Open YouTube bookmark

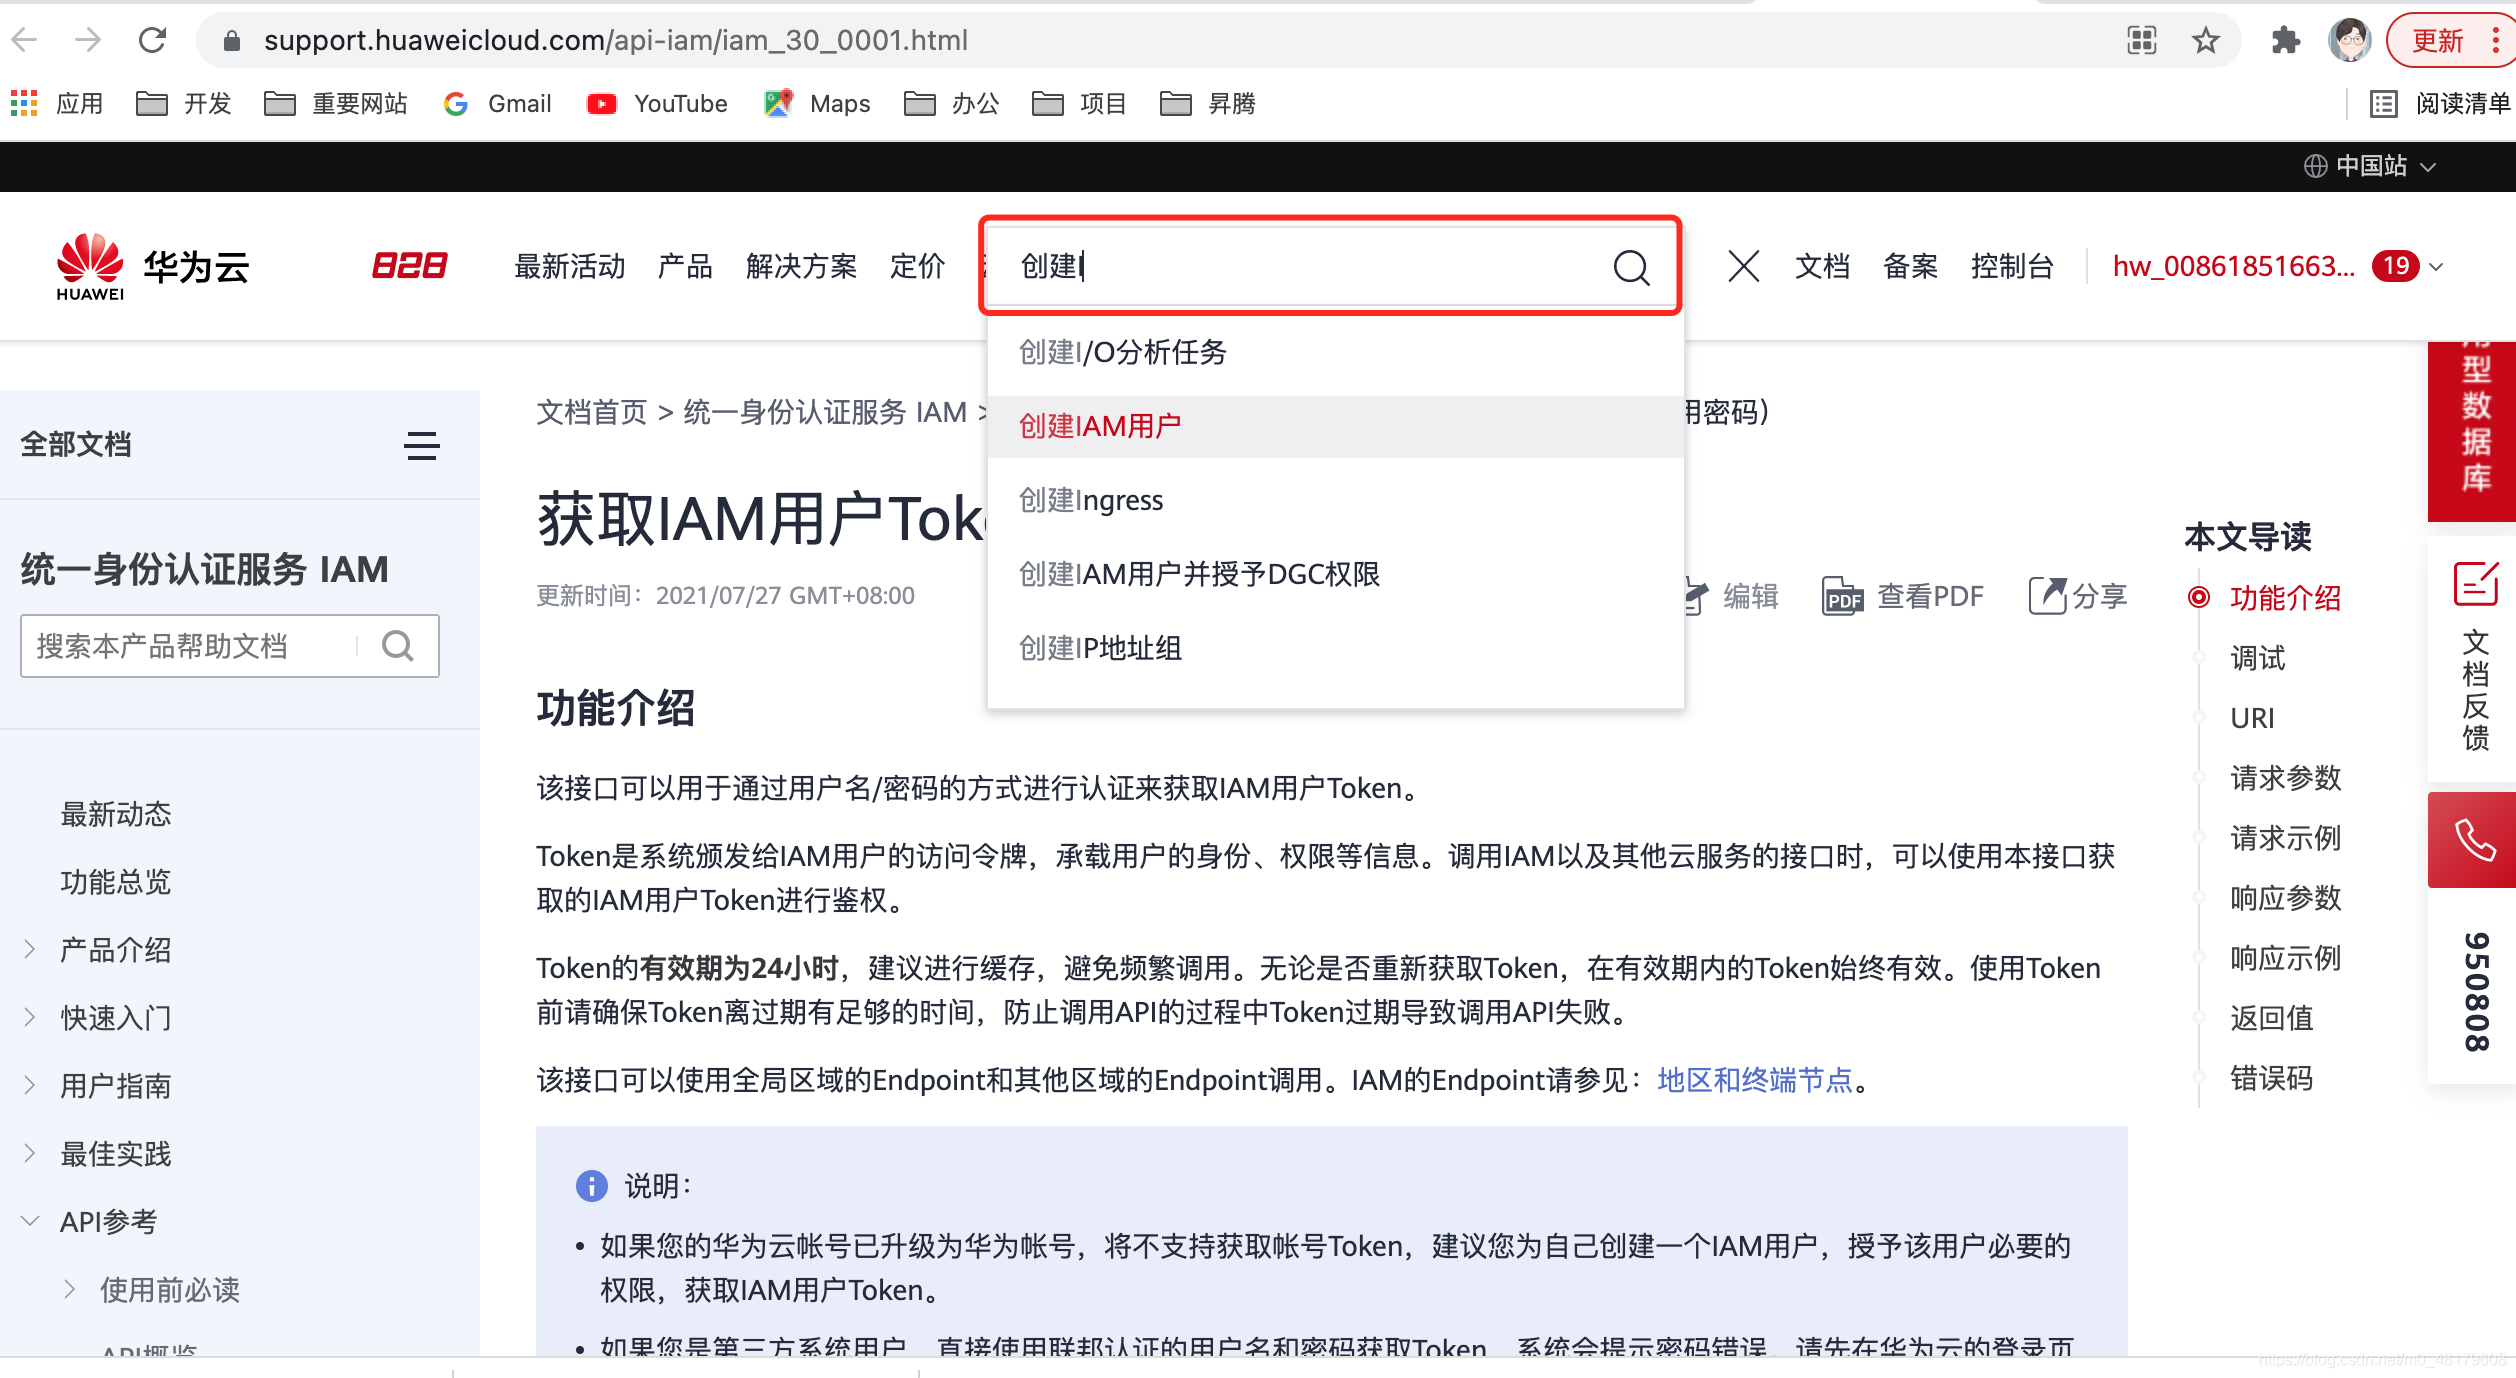tap(657, 103)
